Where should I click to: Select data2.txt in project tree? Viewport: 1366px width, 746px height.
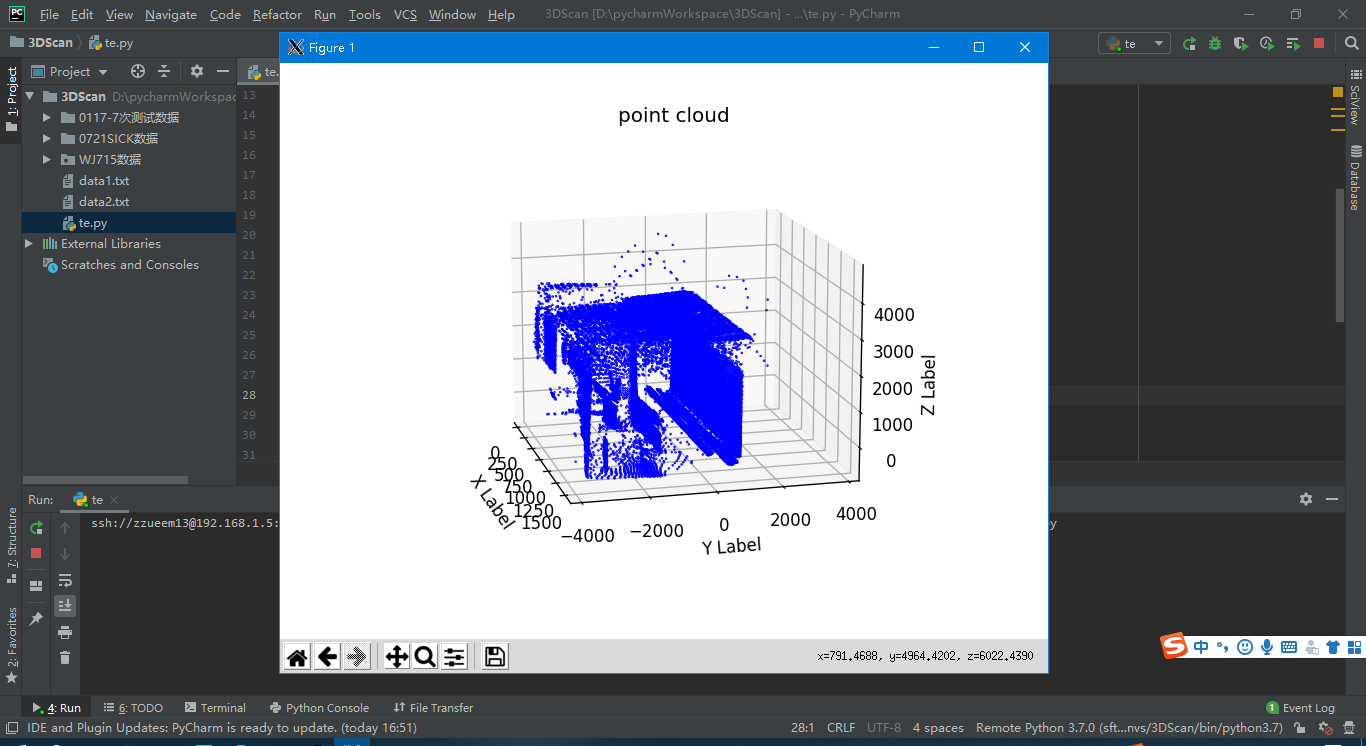point(104,202)
